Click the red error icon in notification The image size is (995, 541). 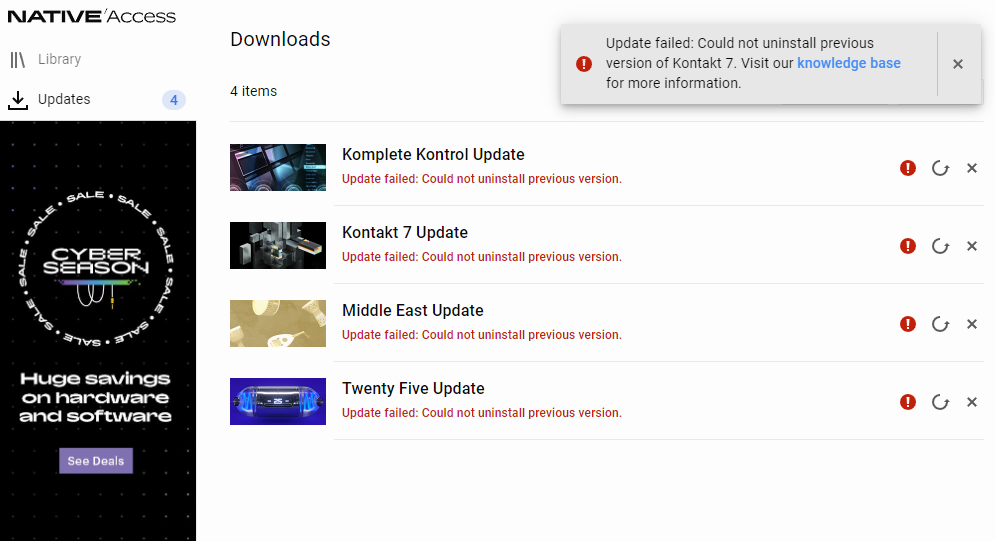pos(584,63)
